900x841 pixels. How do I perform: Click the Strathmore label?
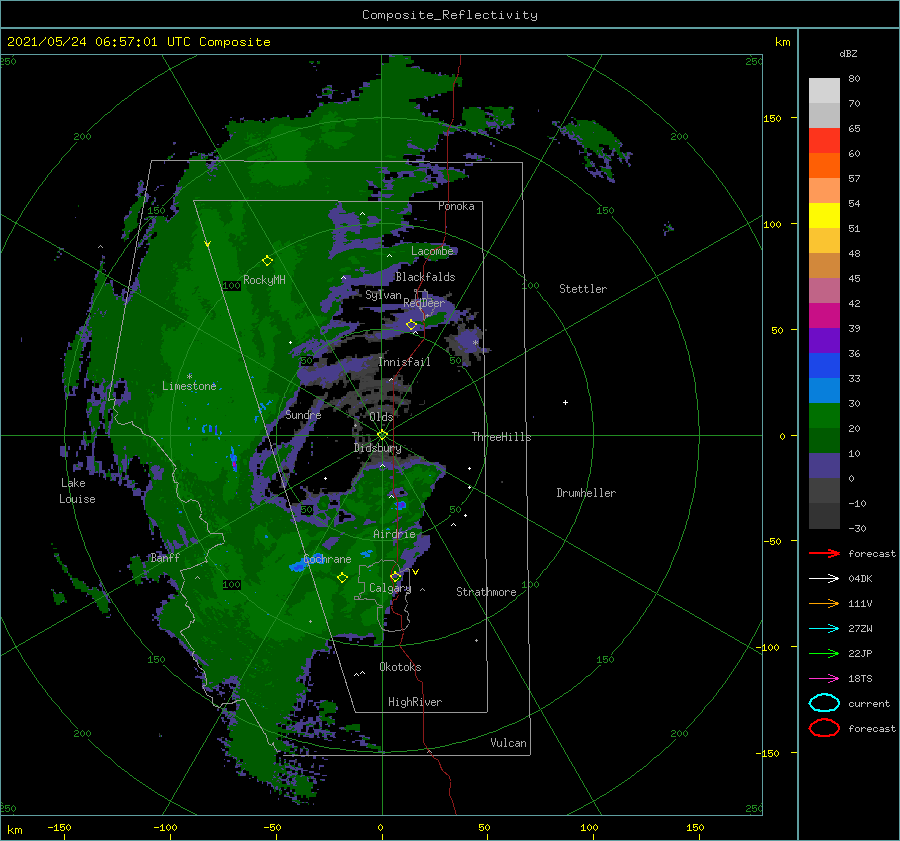coord(486,592)
